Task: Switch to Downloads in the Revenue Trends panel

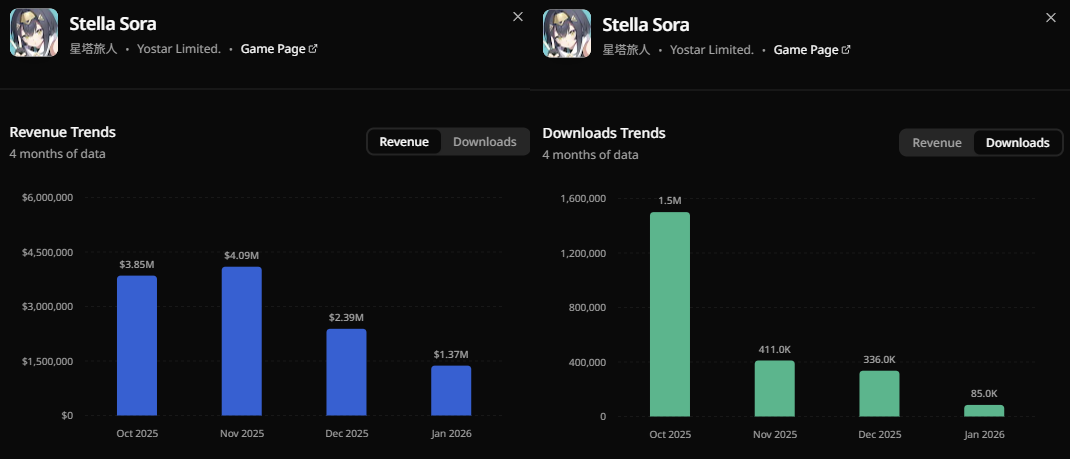Action: [485, 142]
